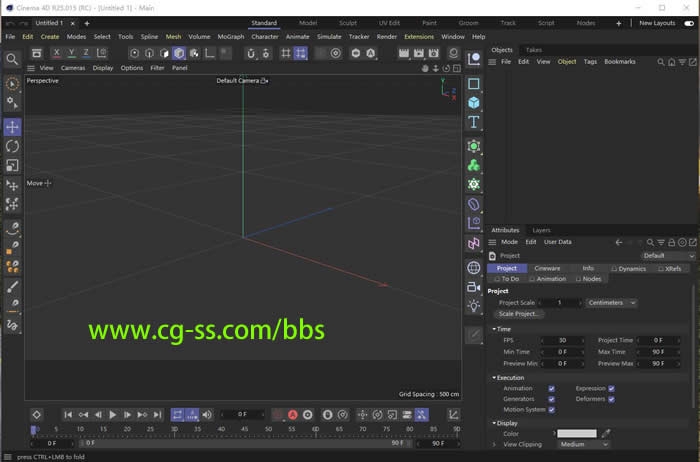Image resolution: width=700 pixels, height=462 pixels.
Task: Click the Cube primitive object icon
Action: click(474, 103)
